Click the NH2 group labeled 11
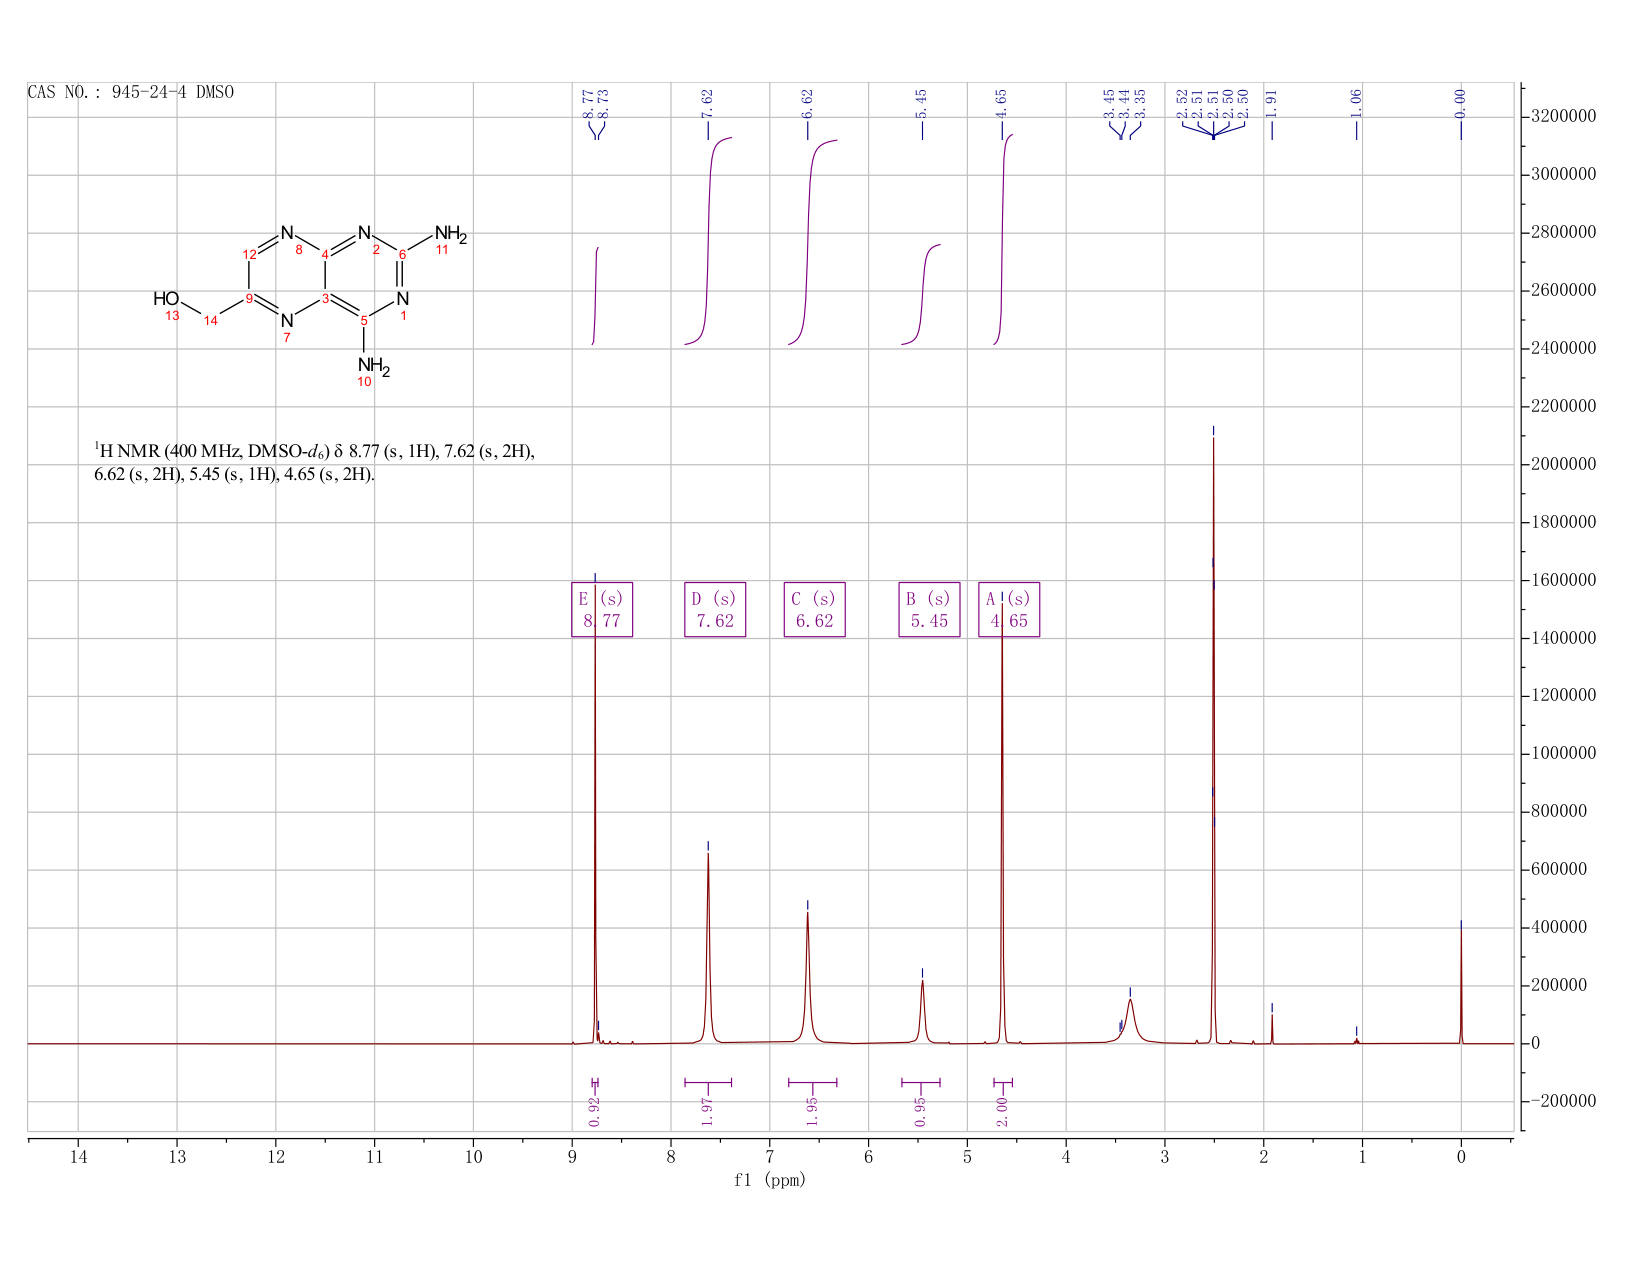This screenshot has width=1650, height=1275. (x=450, y=235)
